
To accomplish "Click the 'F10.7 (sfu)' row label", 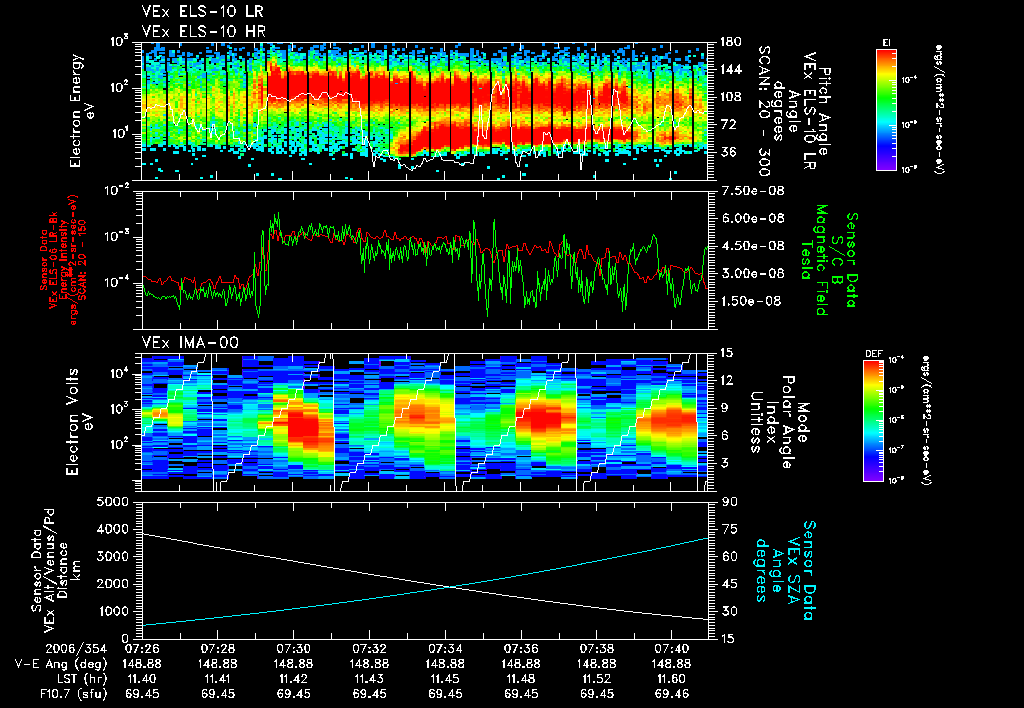I will [x=72, y=694].
